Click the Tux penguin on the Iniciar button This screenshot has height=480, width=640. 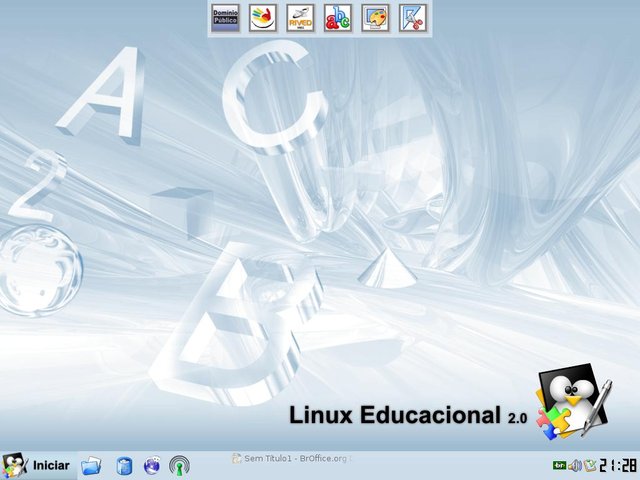point(14,465)
